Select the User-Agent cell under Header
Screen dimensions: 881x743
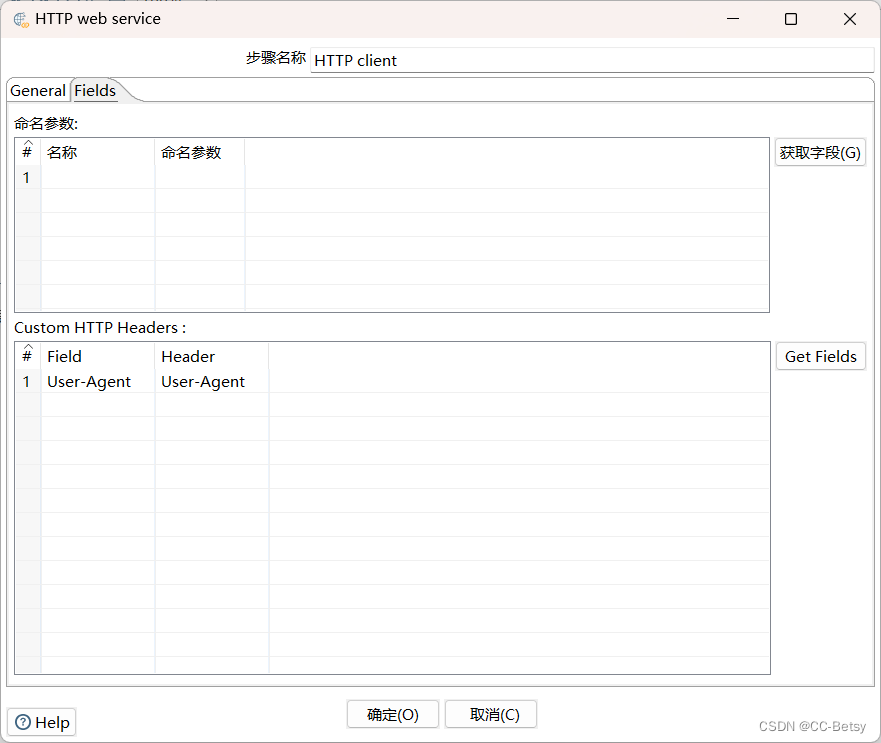(x=202, y=381)
